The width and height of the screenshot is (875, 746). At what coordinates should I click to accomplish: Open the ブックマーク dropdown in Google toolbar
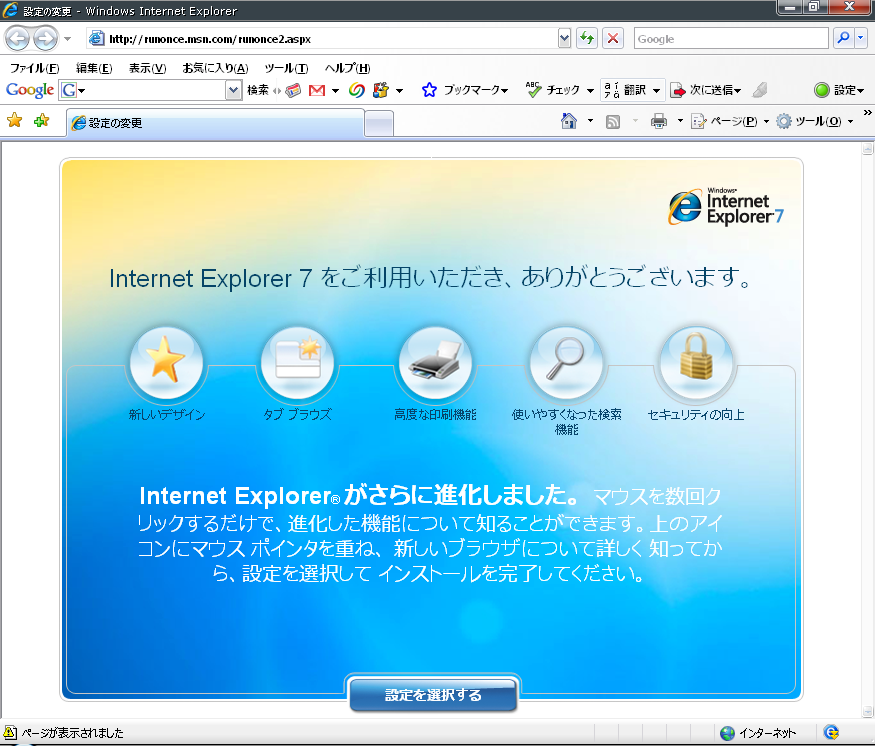pyautogui.click(x=466, y=90)
